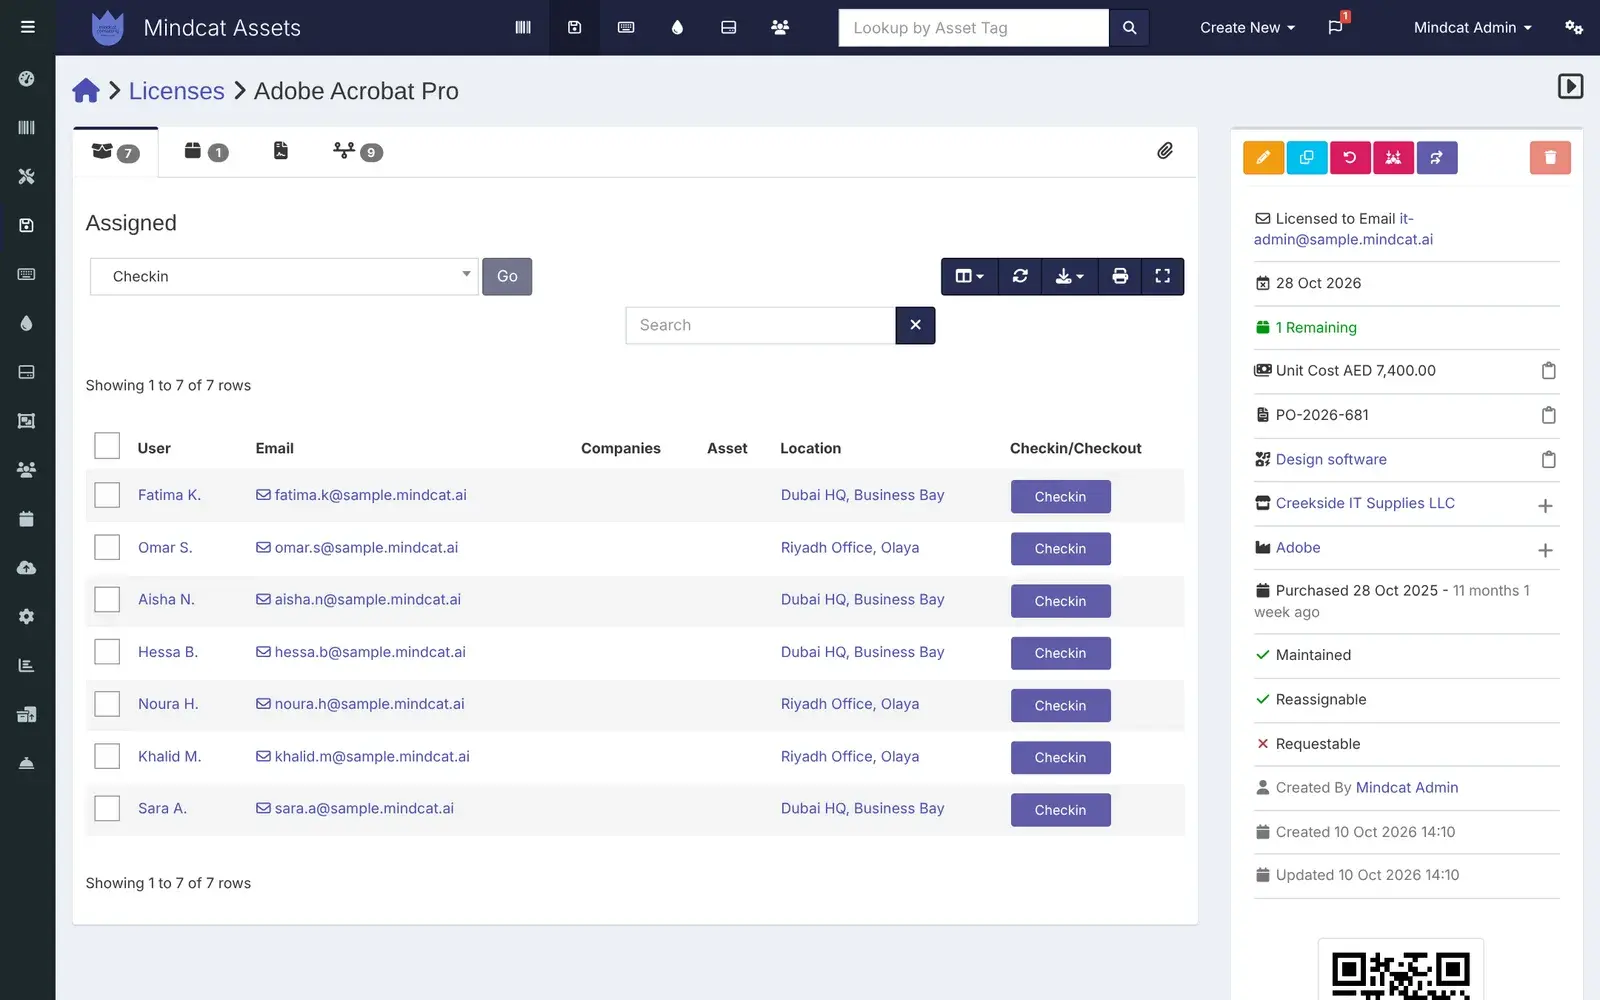Toggle the select-all checkbox in table header
This screenshot has width=1600, height=1000.
[x=107, y=446]
